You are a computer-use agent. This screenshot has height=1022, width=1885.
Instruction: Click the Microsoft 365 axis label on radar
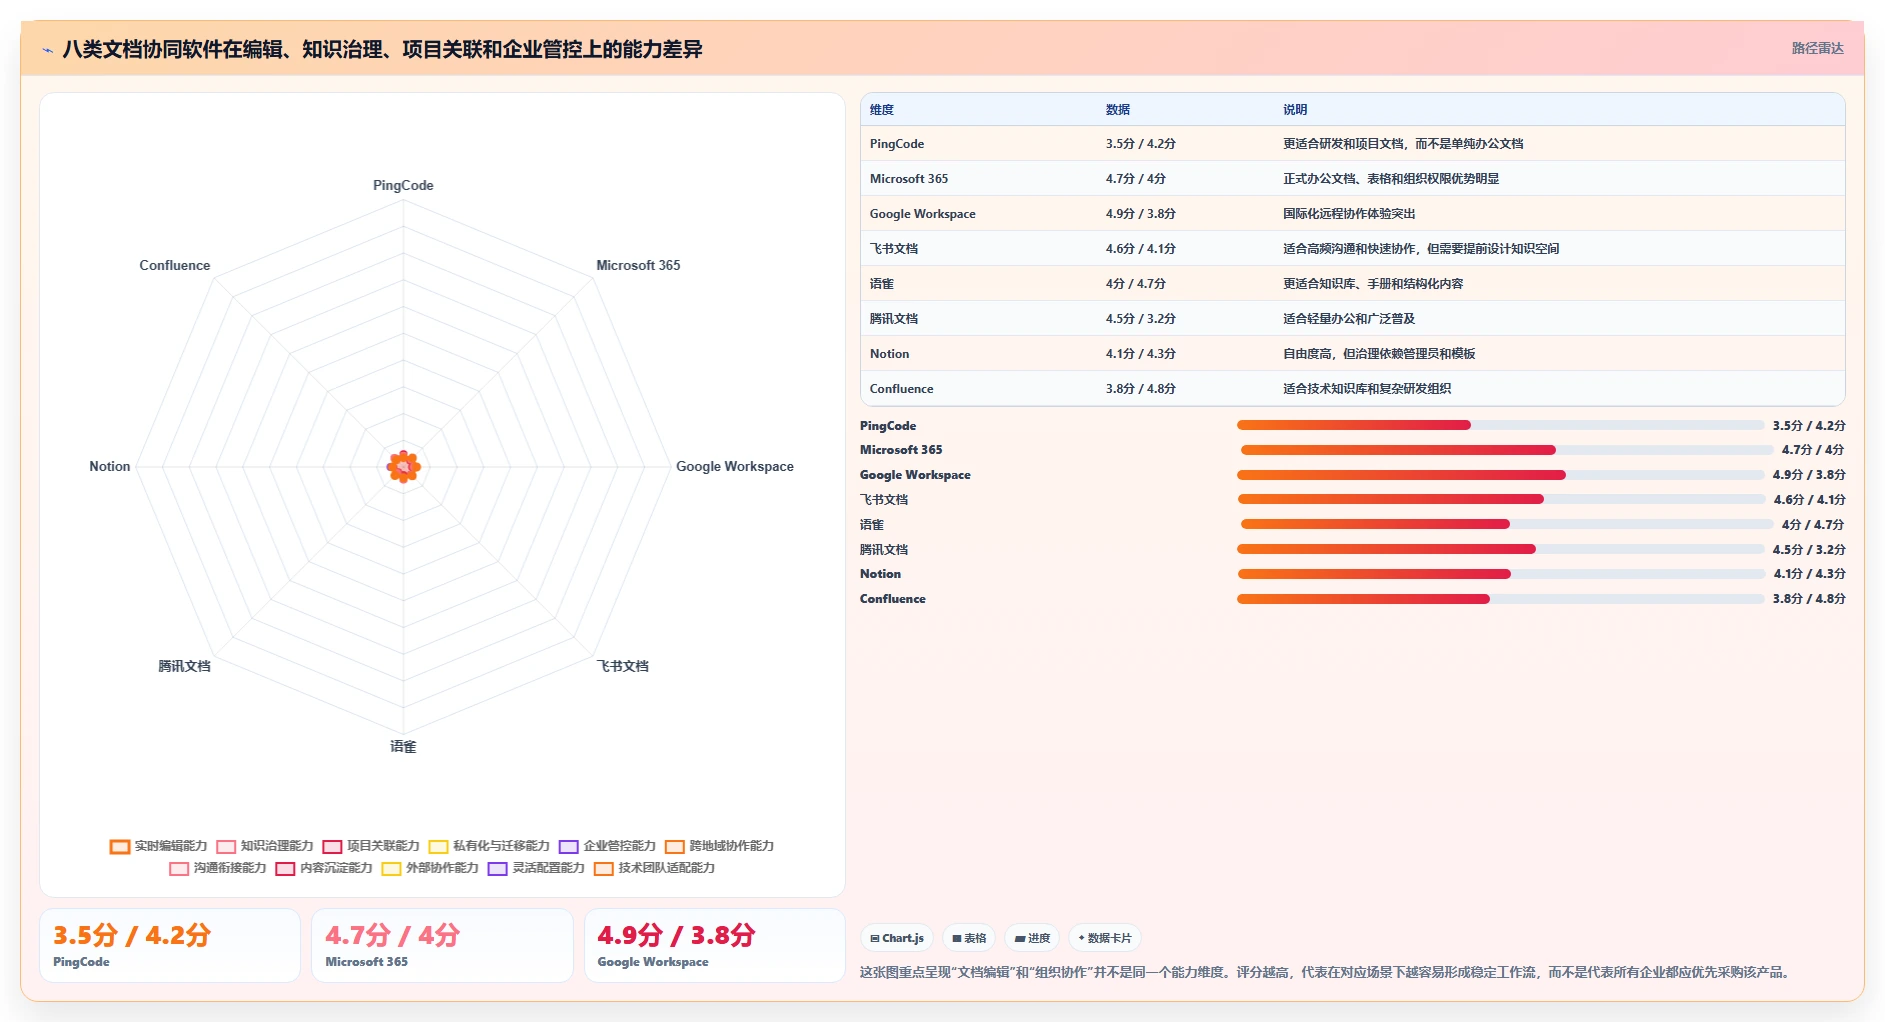tap(638, 265)
